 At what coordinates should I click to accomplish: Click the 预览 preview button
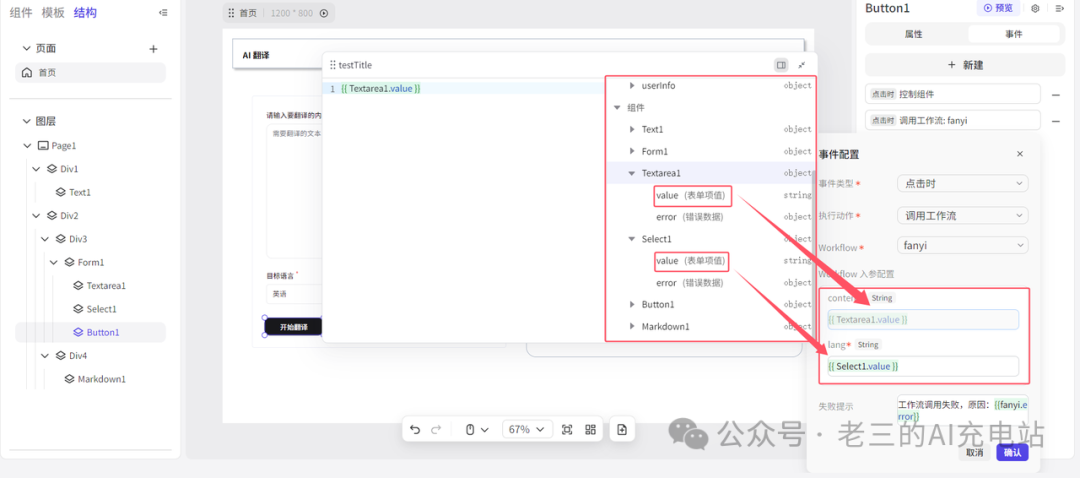(x=998, y=8)
